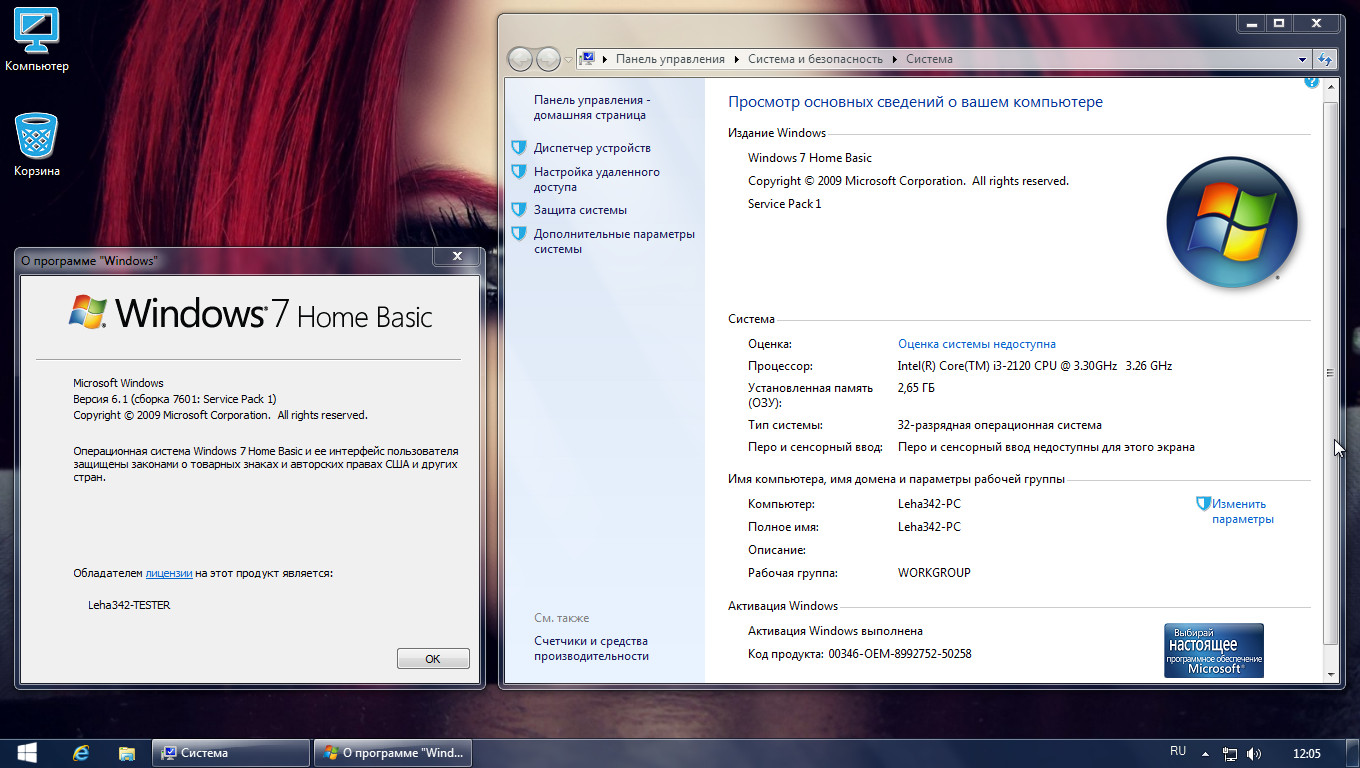Screen dimensions: 1360x768
Task: Switch to О программе Windows taskbar button
Action: (x=393, y=753)
